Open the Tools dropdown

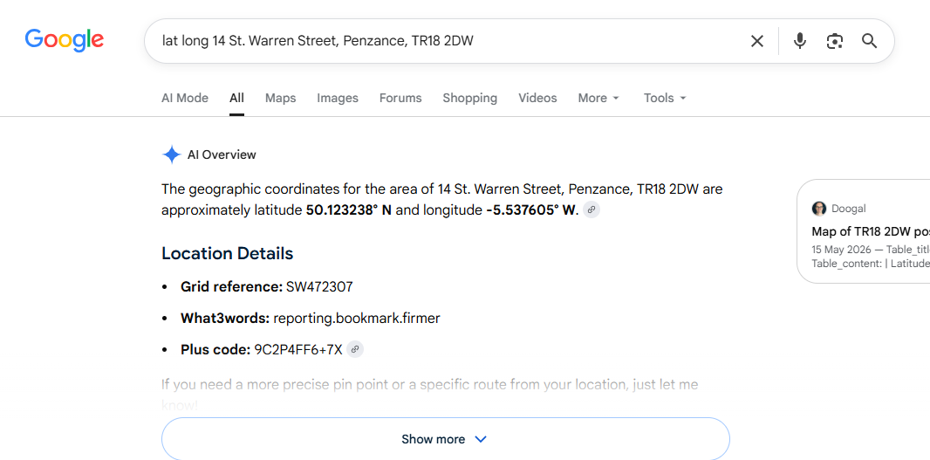(665, 98)
